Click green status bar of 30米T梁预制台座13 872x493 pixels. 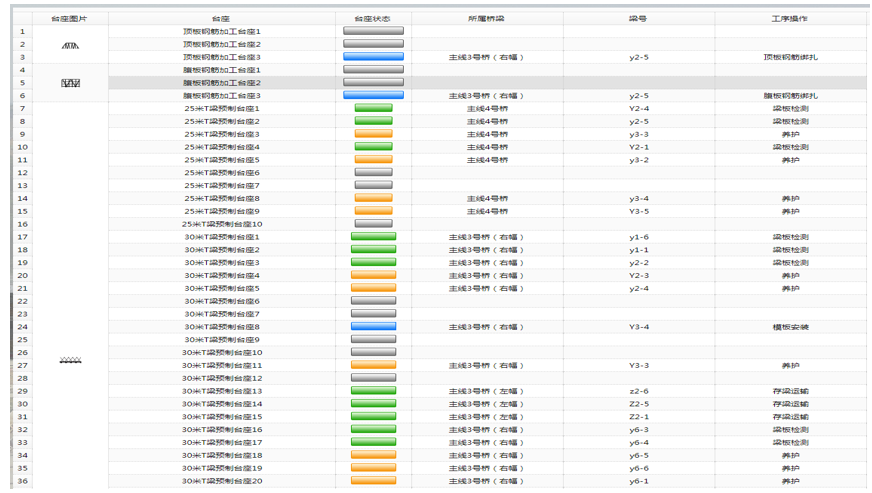373,391
